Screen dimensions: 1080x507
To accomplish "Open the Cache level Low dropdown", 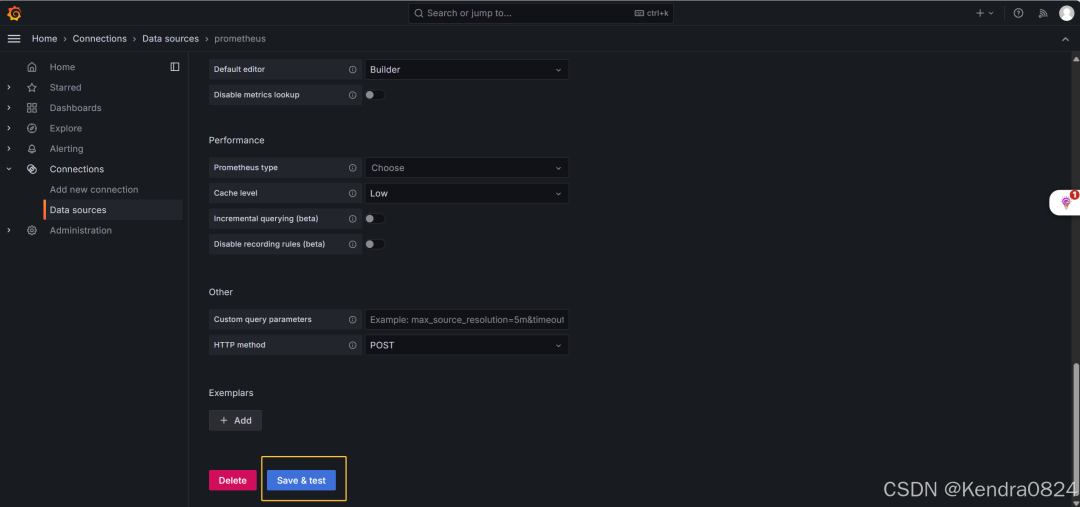I will tap(467, 194).
